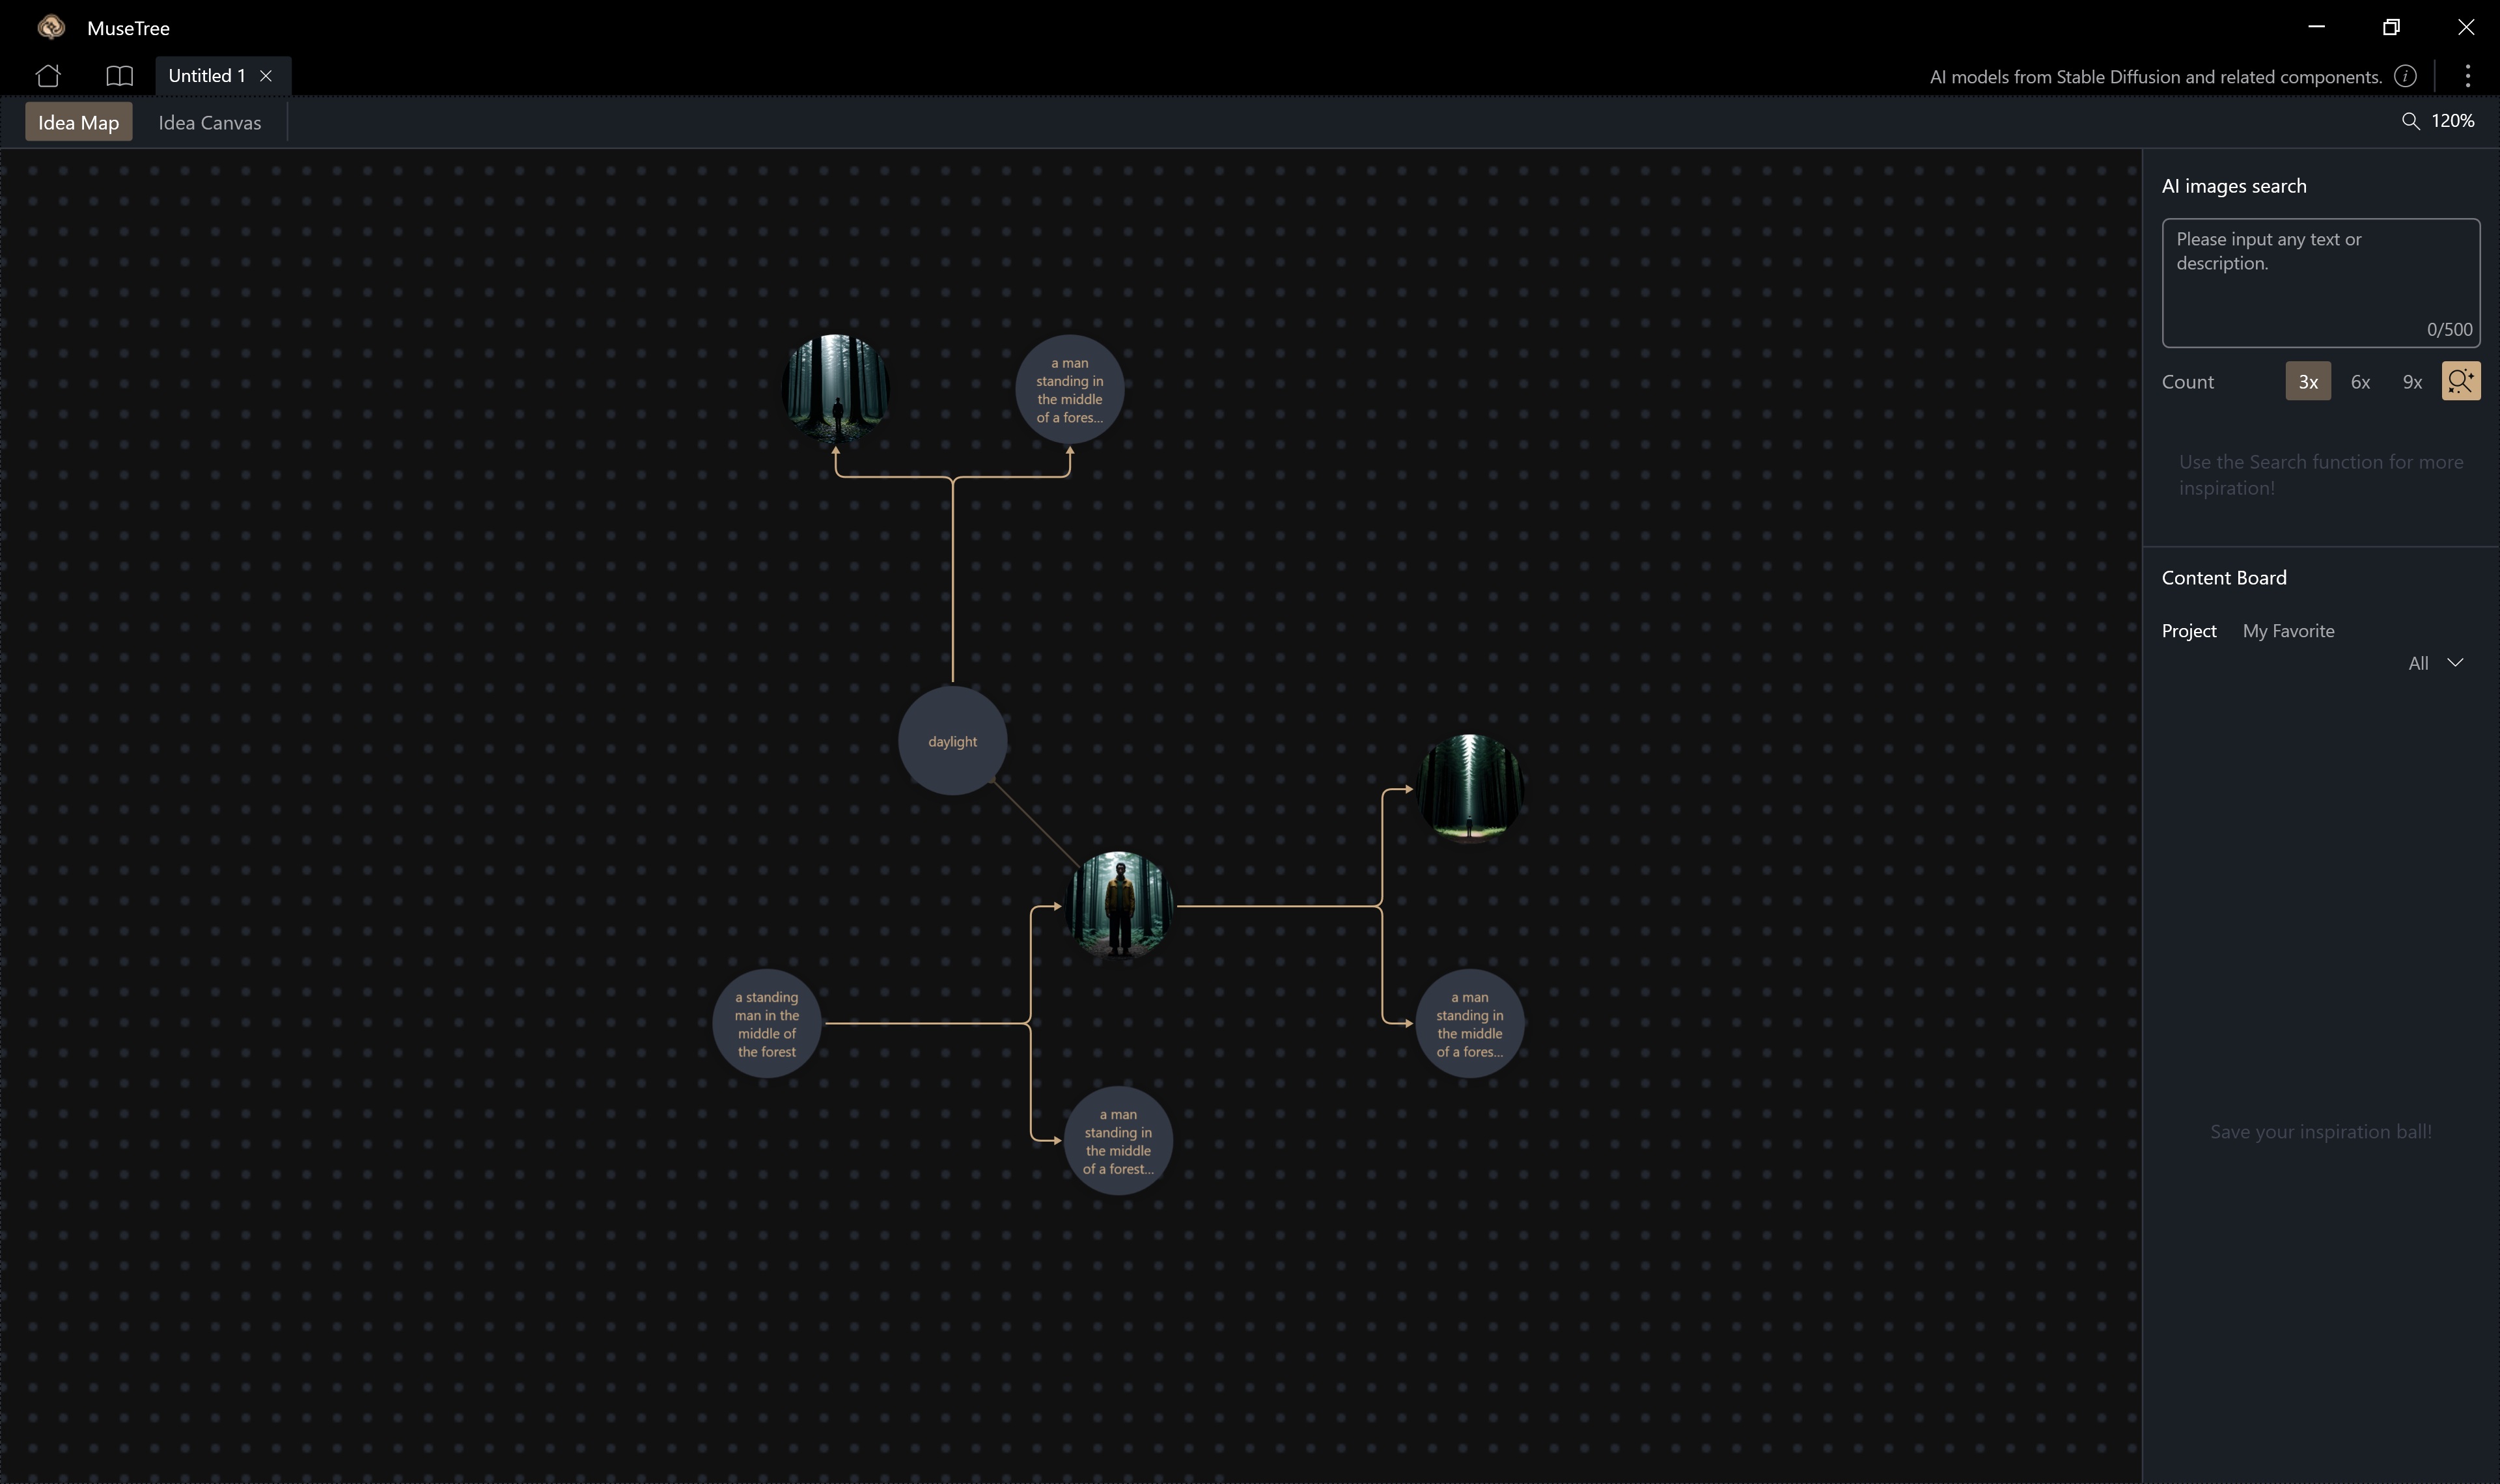Viewport: 2500px width, 1484px height.
Task: Click the home icon
Action: 48,76
